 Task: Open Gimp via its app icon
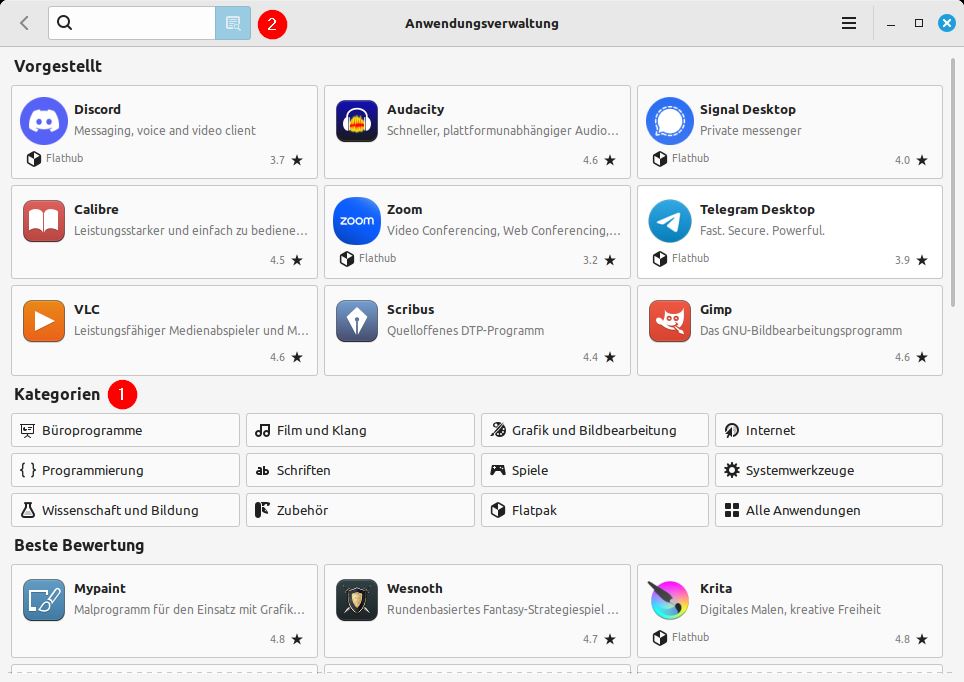coord(671,321)
